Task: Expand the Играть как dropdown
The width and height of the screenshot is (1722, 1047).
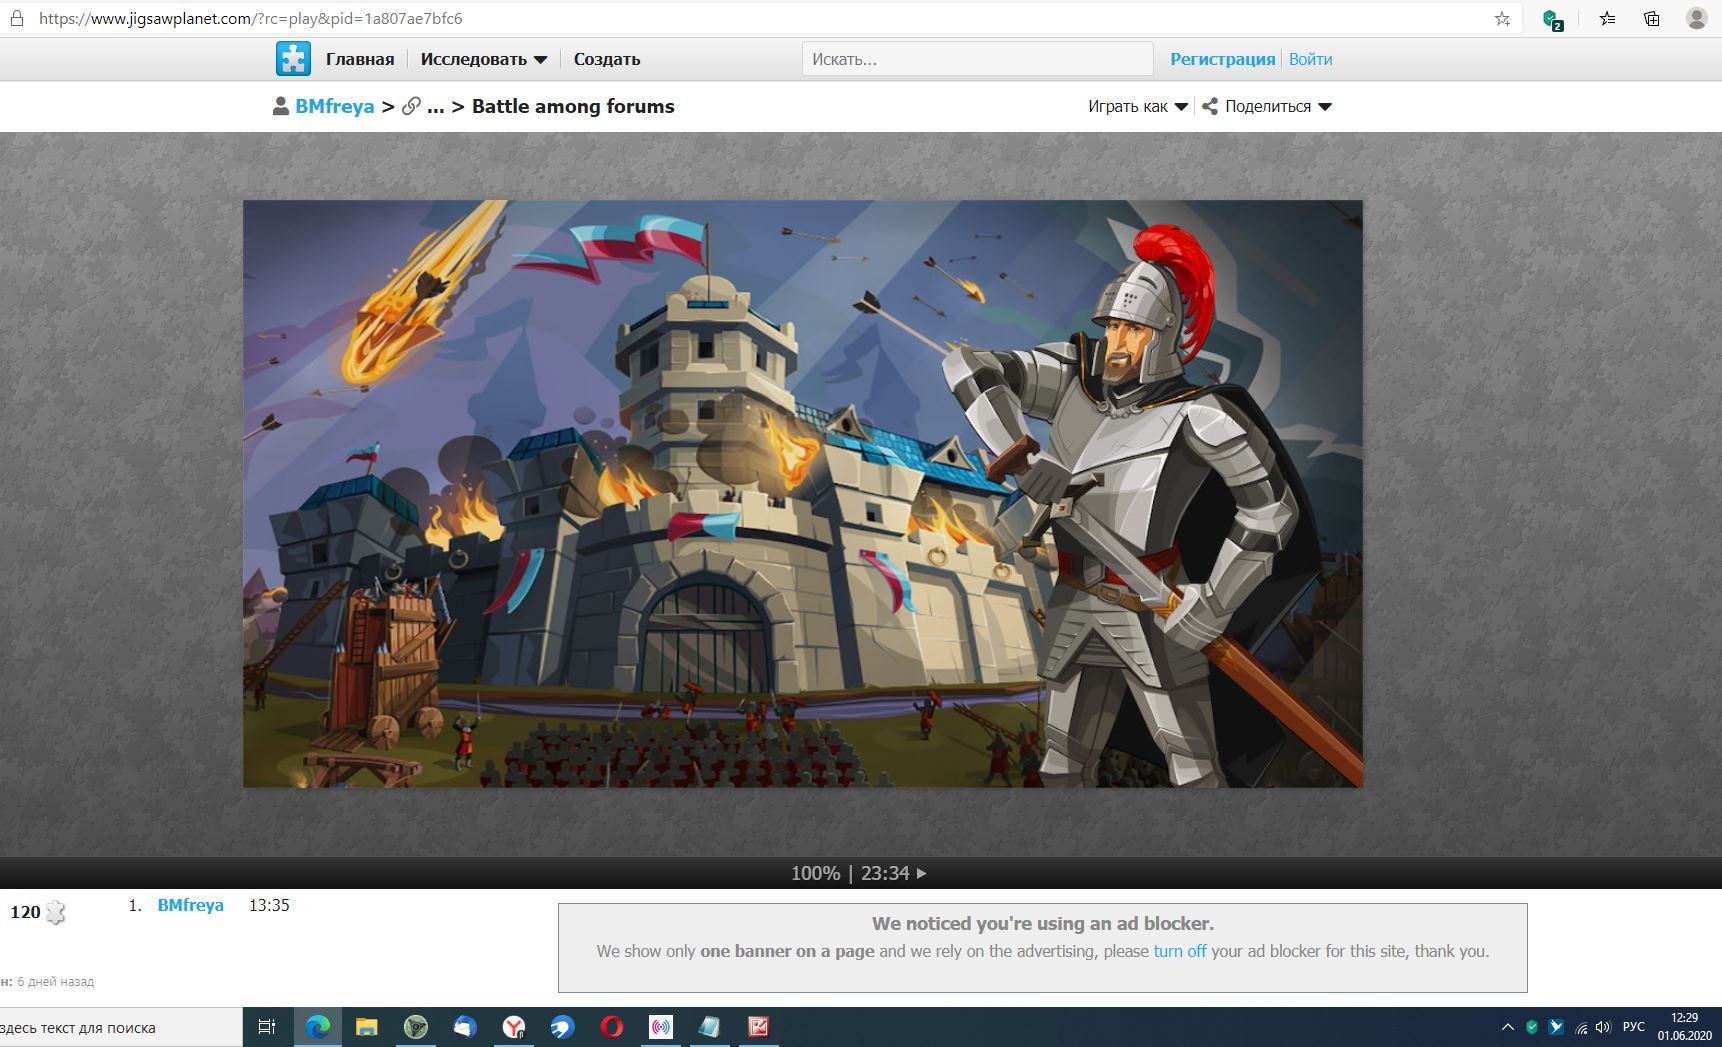Action: [x=1138, y=106]
